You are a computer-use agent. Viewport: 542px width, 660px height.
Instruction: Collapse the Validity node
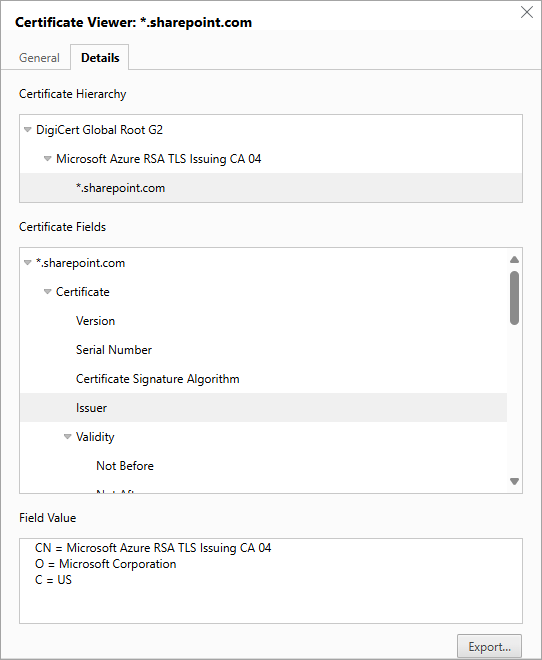point(67,436)
